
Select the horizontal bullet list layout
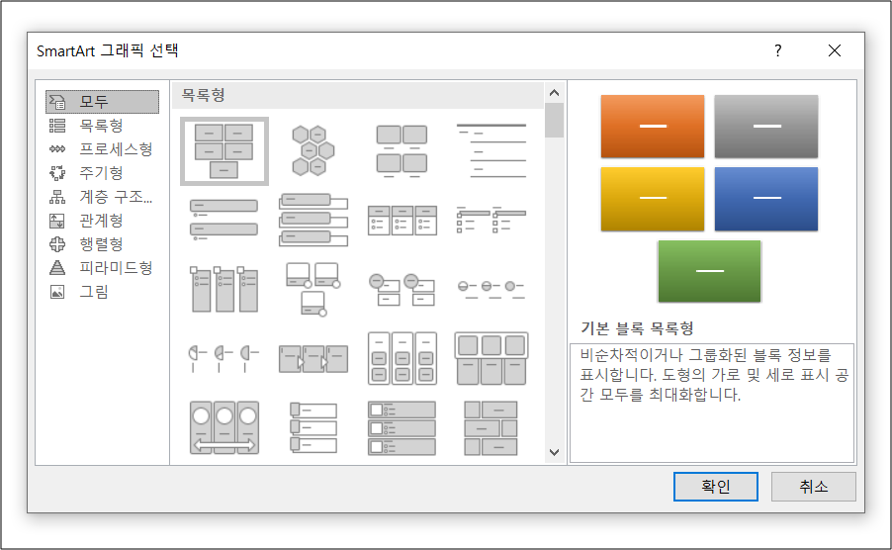[x=402, y=221]
